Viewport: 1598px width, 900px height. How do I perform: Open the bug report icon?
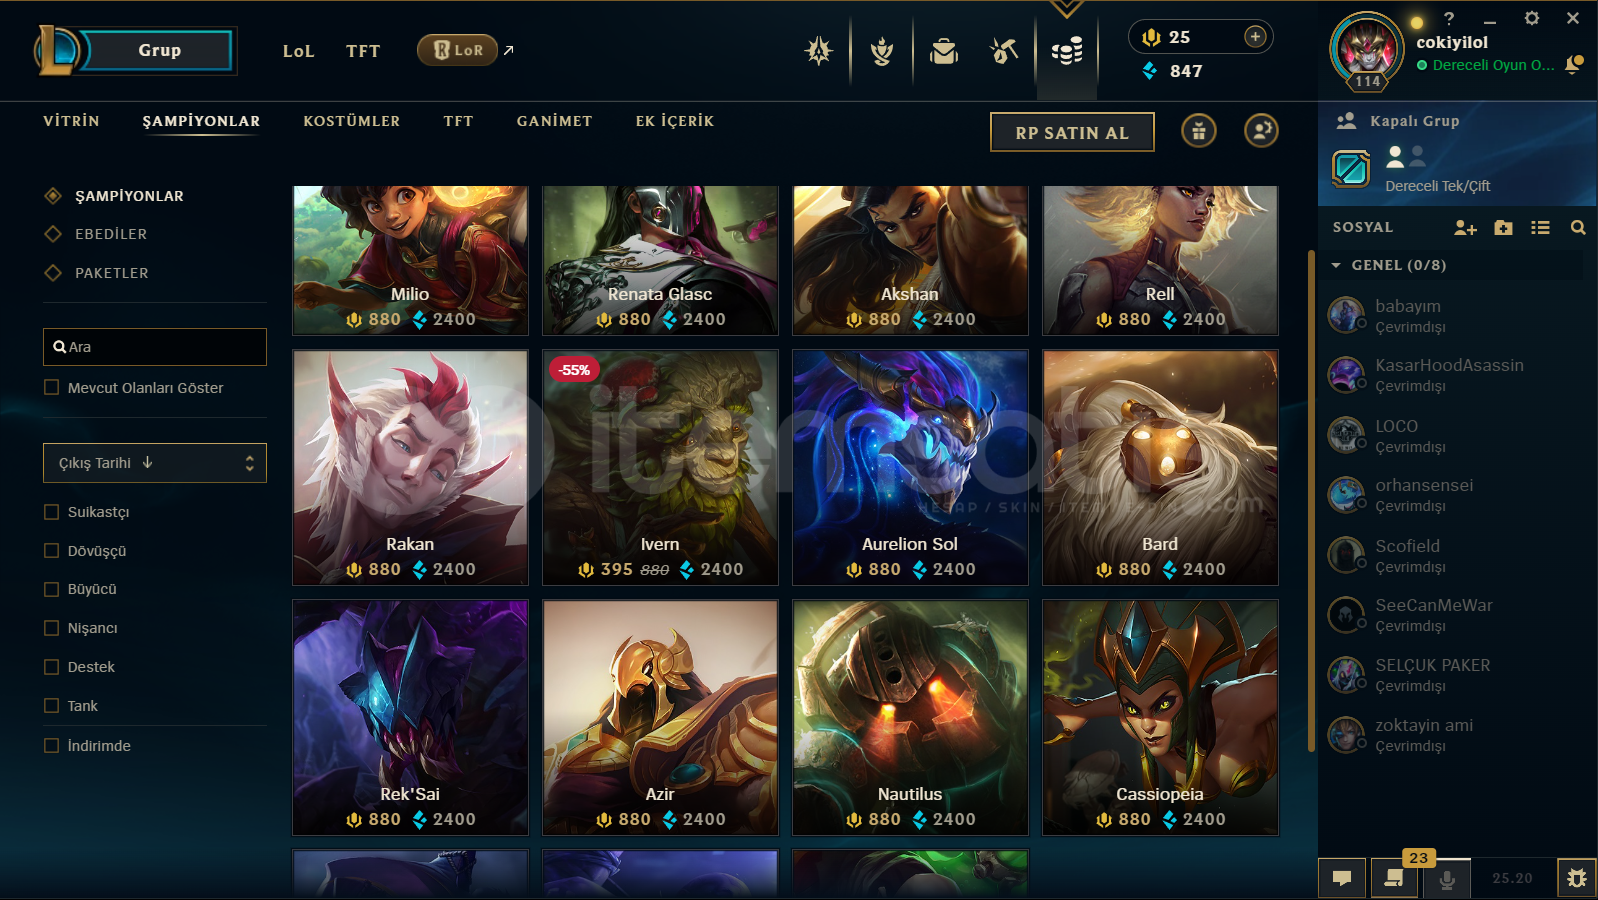coord(1577,878)
